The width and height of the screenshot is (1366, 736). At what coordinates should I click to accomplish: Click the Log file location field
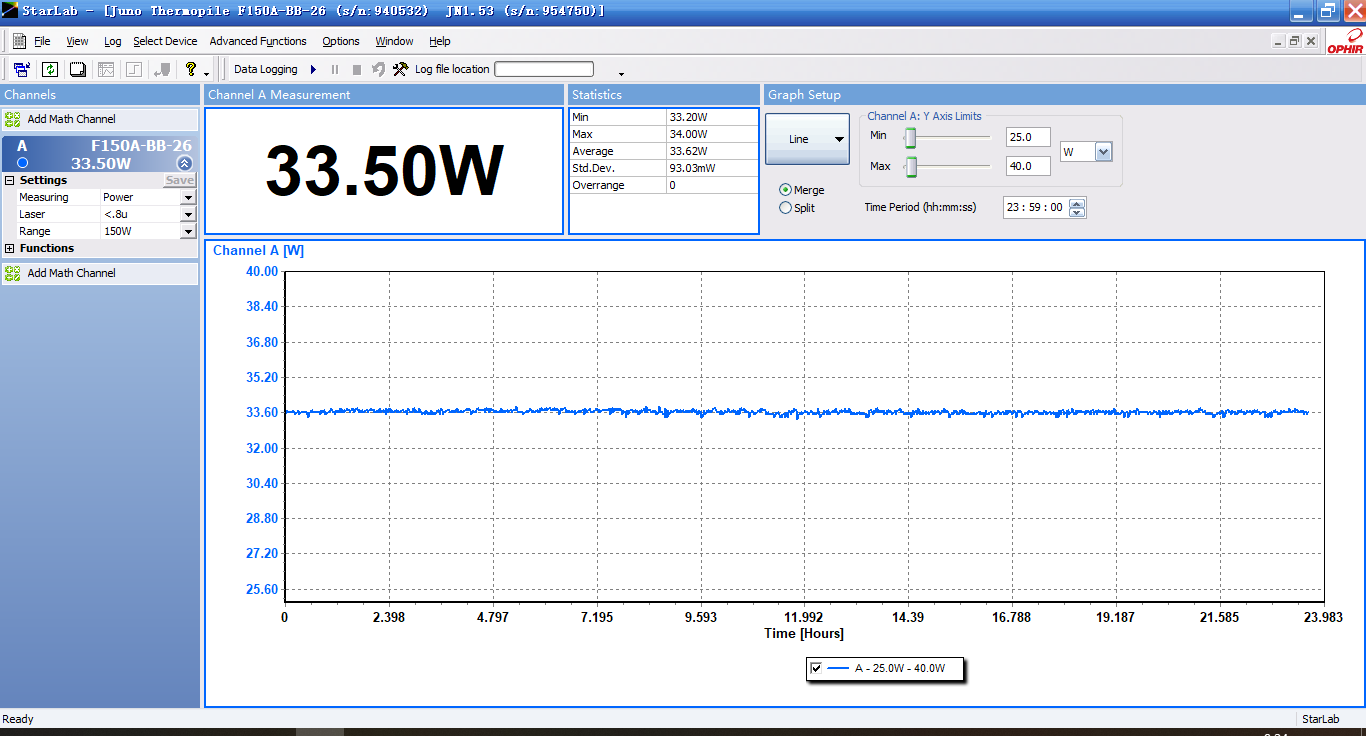click(544, 69)
